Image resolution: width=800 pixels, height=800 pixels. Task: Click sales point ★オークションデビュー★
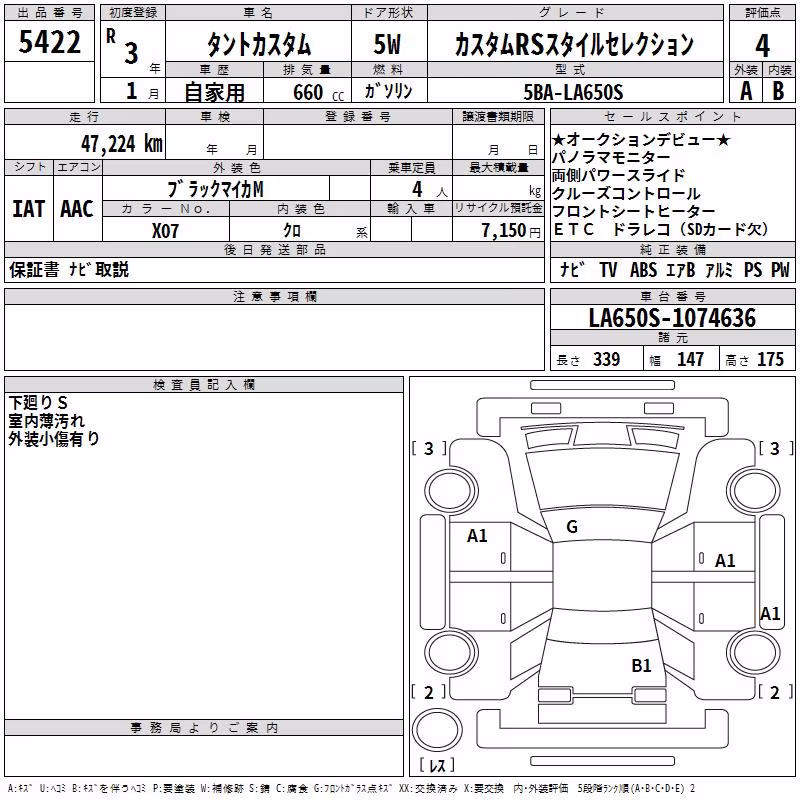click(x=641, y=139)
